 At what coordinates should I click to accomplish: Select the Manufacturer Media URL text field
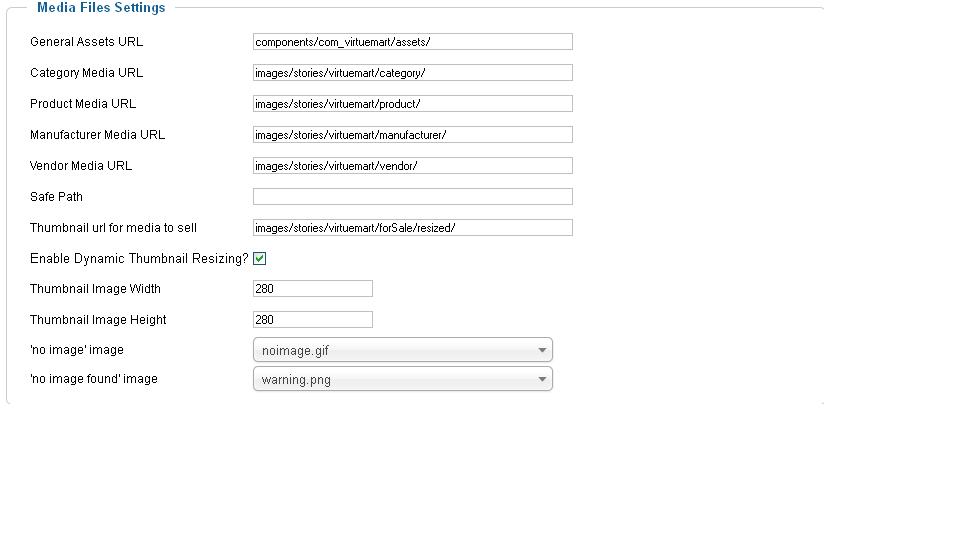412,135
